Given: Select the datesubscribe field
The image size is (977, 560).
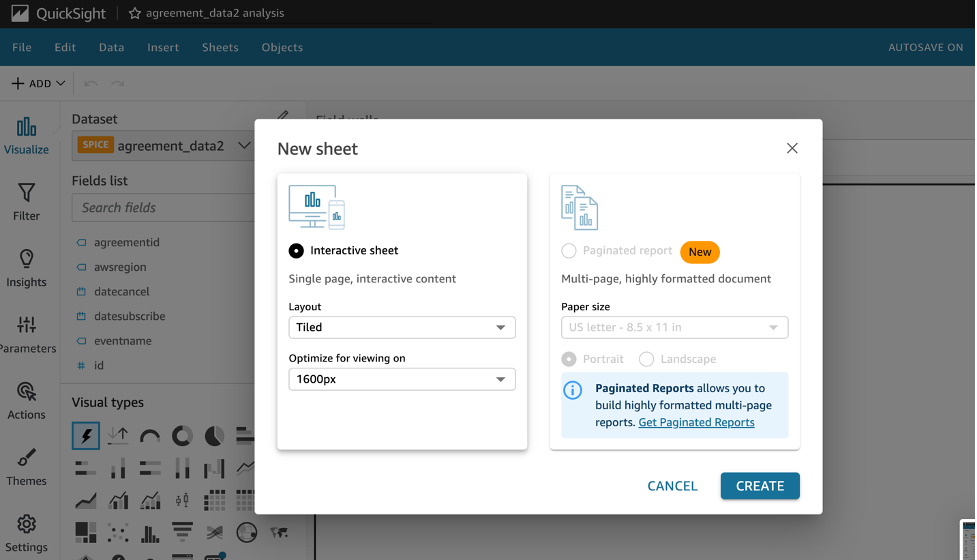Looking at the screenshot, I should pyautogui.click(x=130, y=316).
